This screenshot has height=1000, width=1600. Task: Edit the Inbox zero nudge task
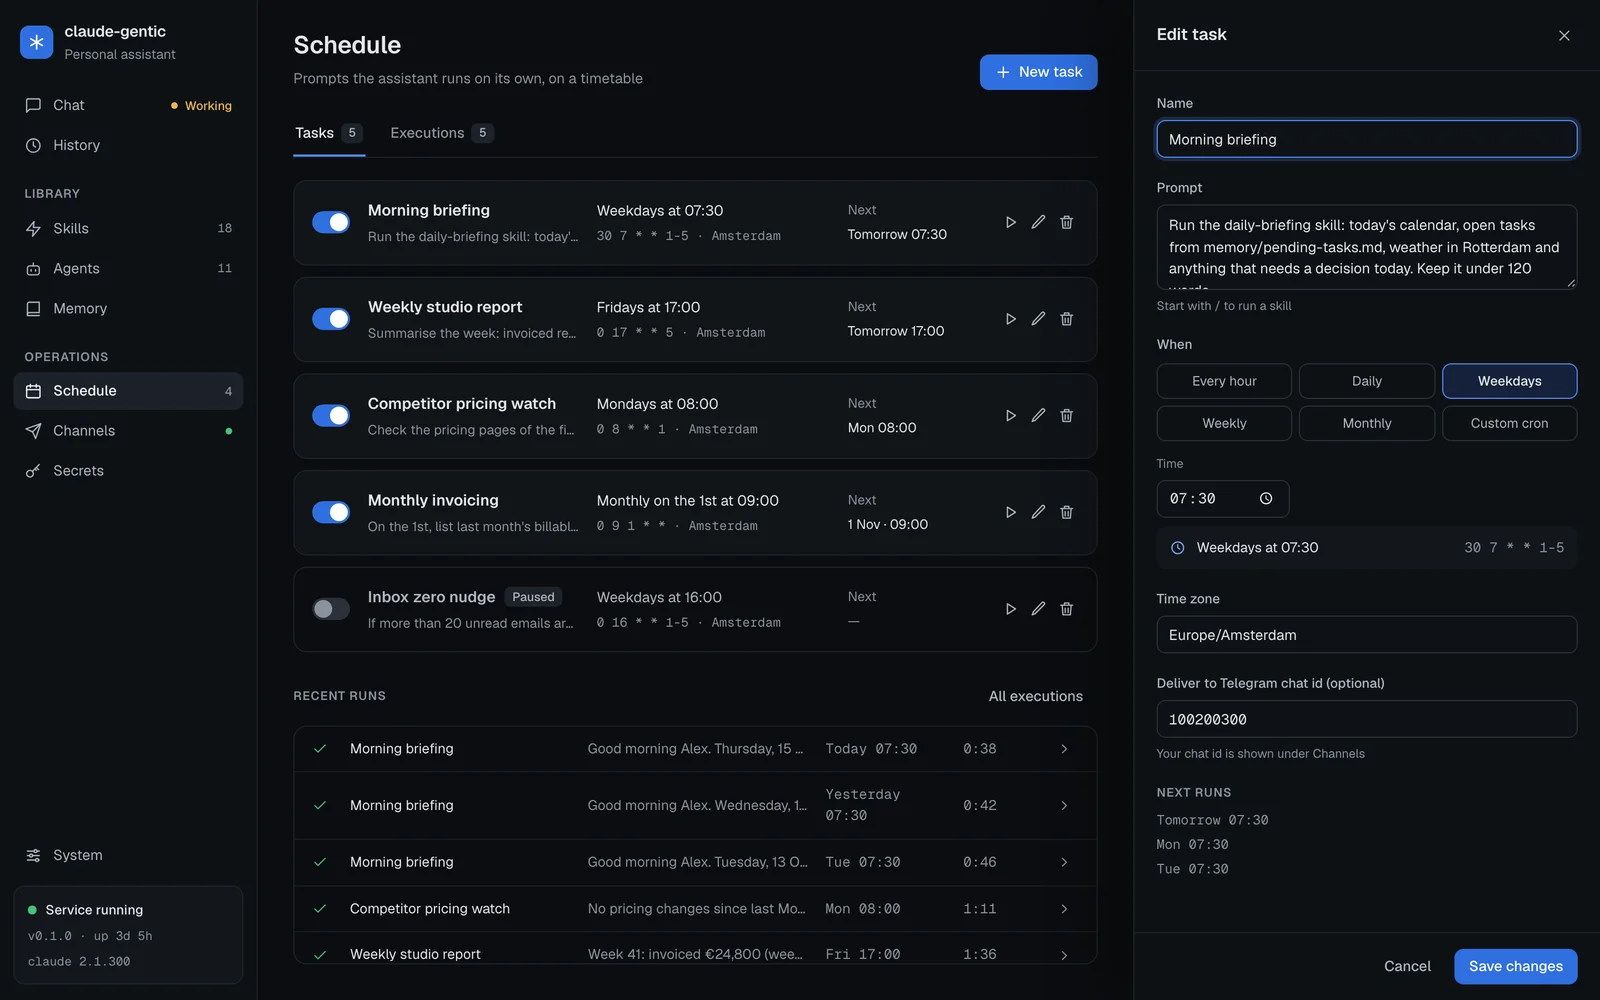(x=1038, y=609)
